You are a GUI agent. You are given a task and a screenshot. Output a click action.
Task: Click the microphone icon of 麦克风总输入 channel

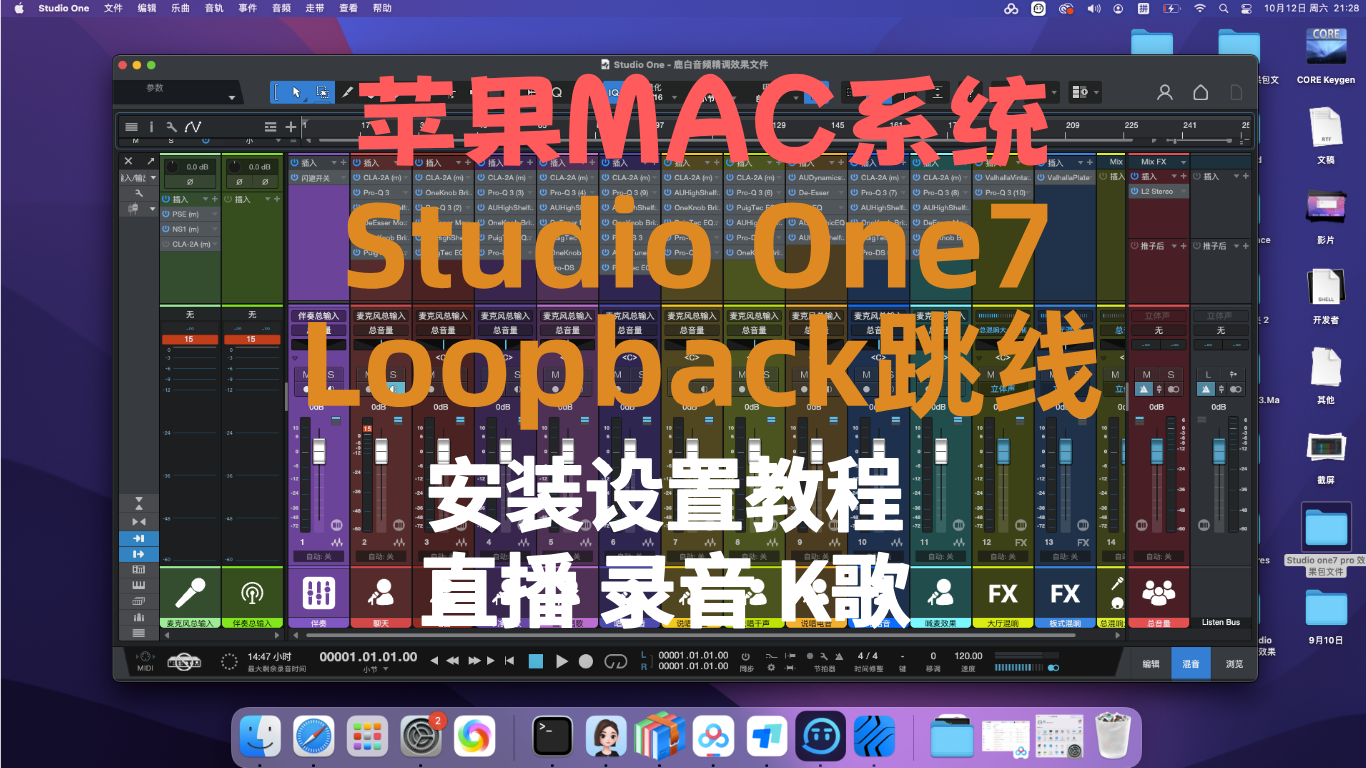[189, 593]
